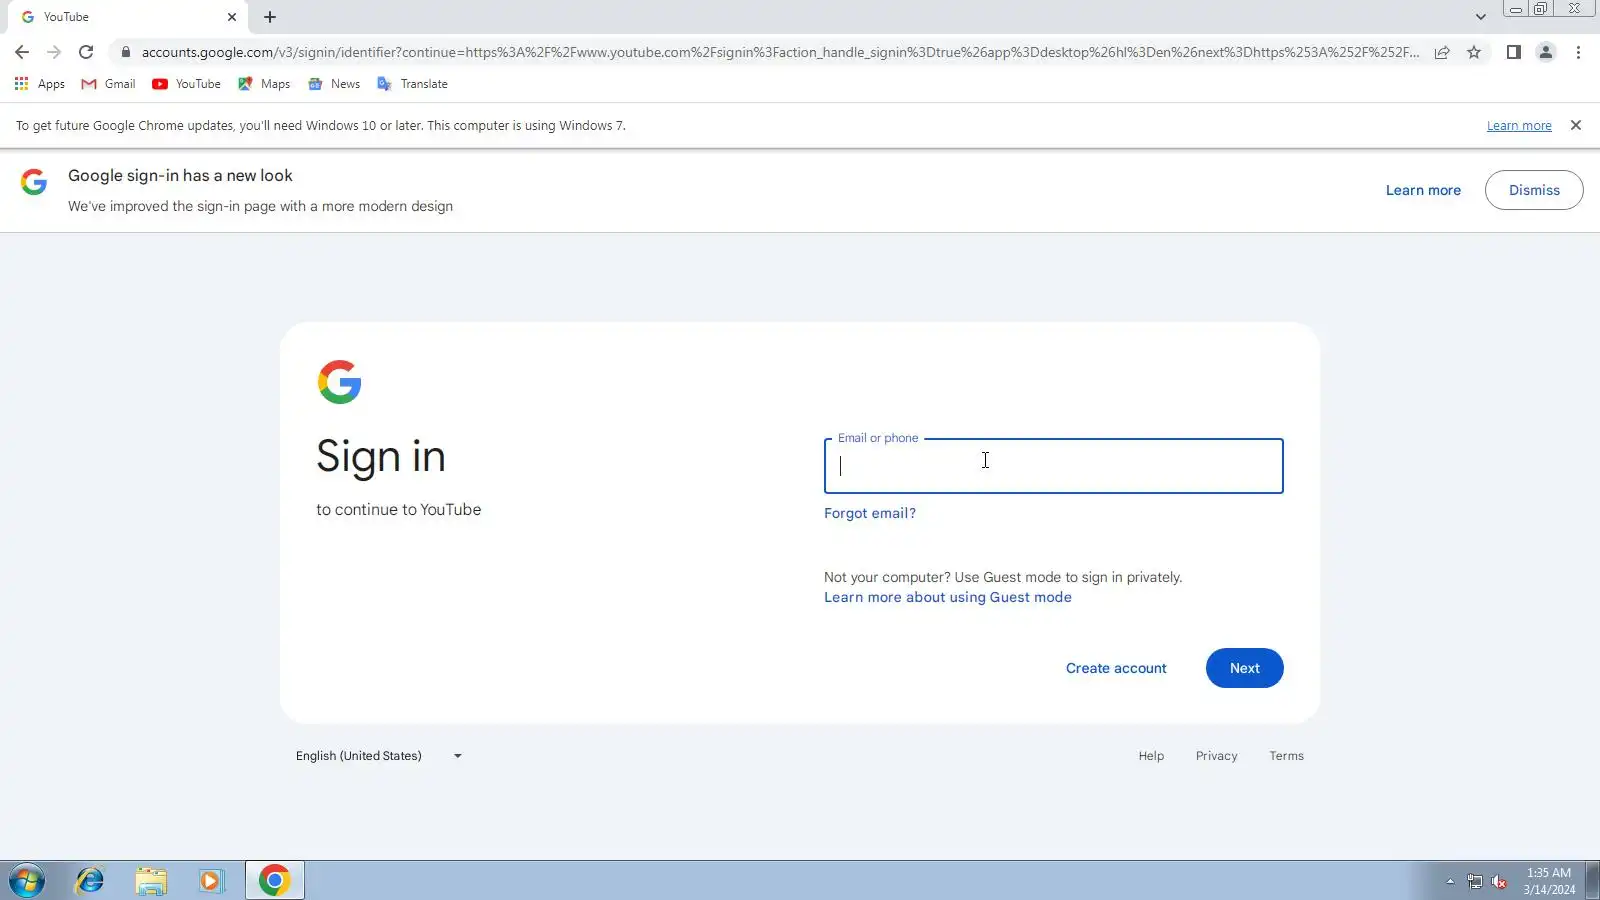The image size is (1600, 900).
Task: Open the Windows Start menu
Action: (x=27, y=881)
